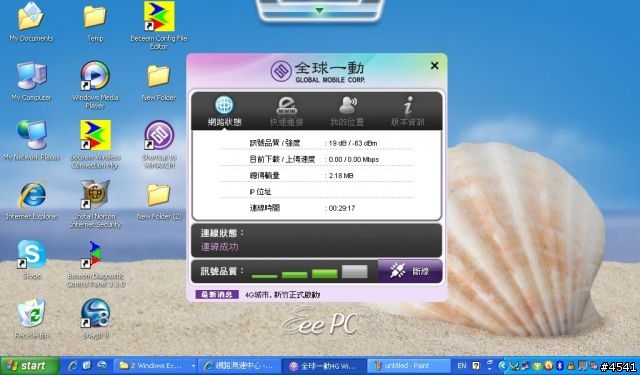This screenshot has width=640, height=375.
Task: Open the 我的位置 my location tab
Action: point(347,111)
